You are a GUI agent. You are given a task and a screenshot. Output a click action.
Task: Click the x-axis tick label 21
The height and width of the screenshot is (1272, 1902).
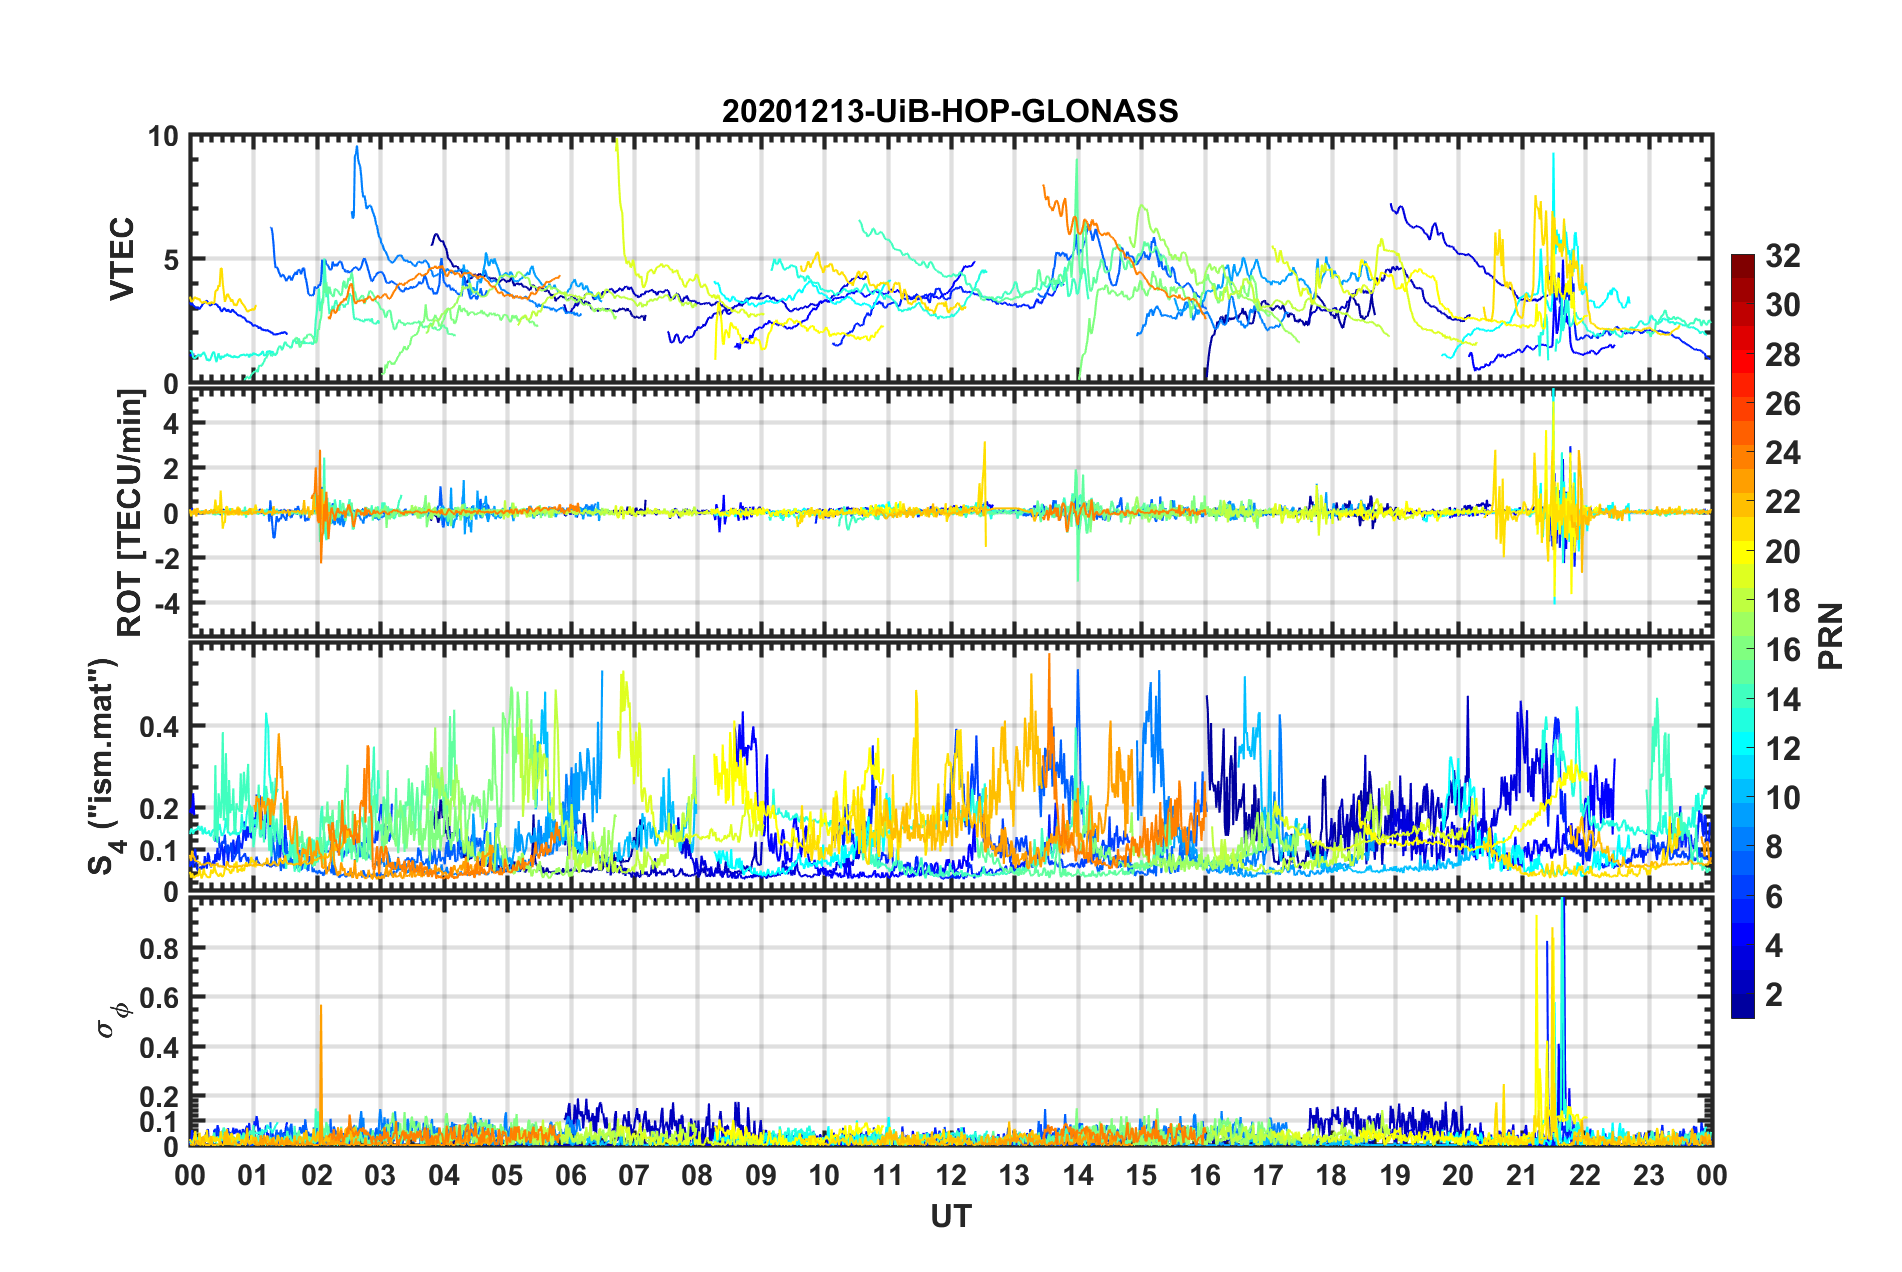1522,1175
